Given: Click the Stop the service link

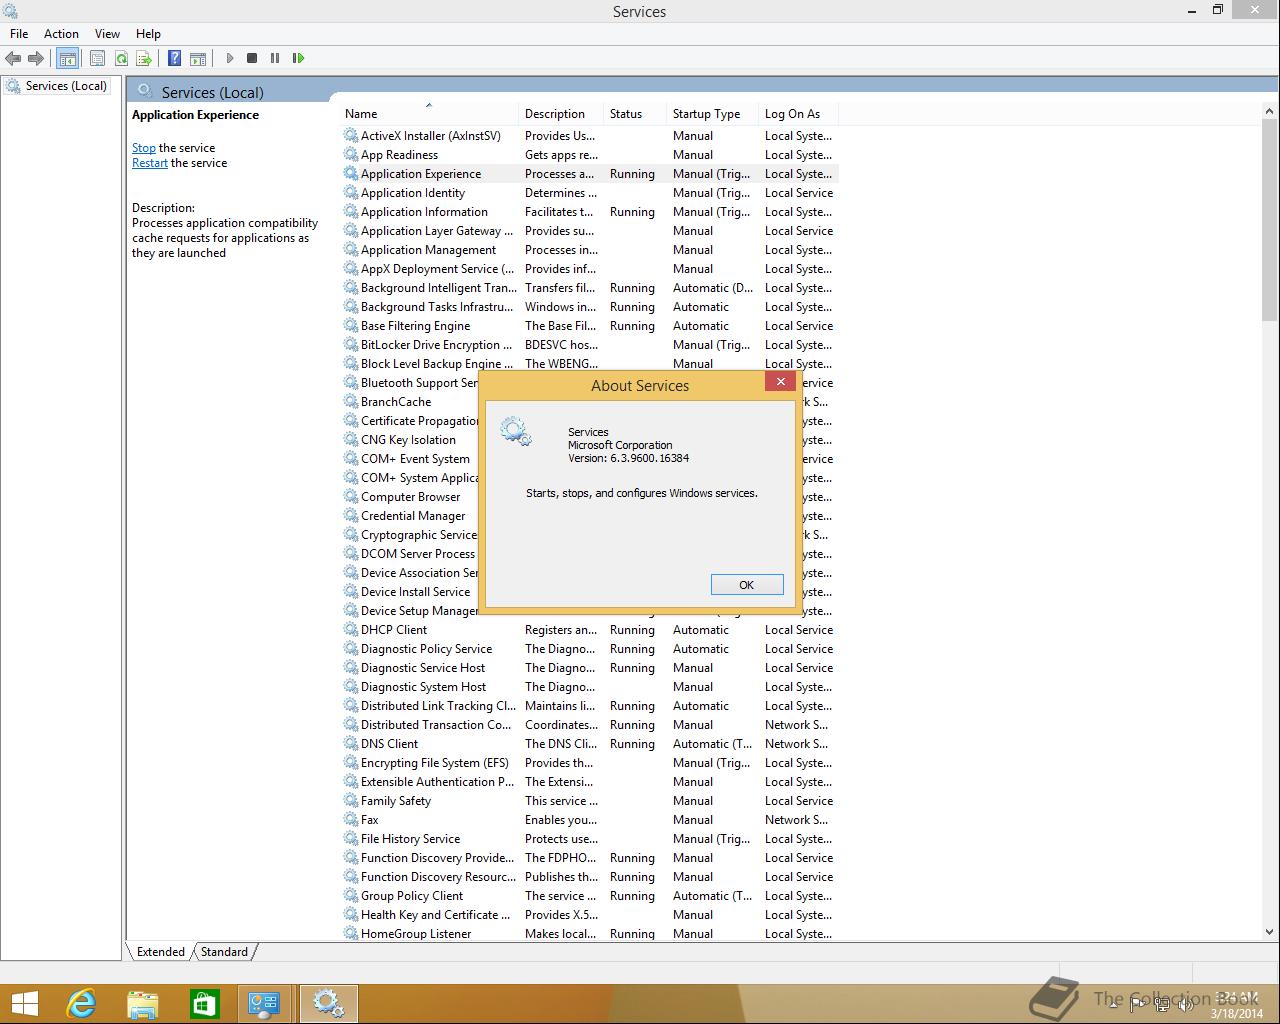Looking at the screenshot, I should click(x=144, y=148).
